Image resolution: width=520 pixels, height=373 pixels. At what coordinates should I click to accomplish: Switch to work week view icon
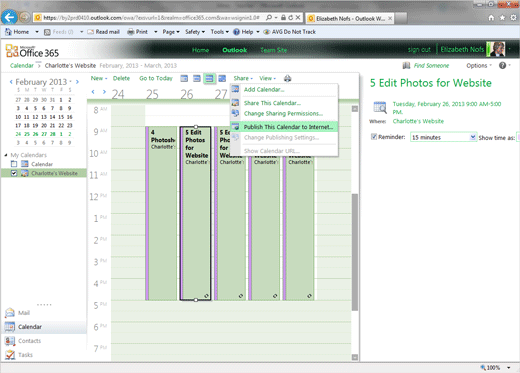(197, 78)
